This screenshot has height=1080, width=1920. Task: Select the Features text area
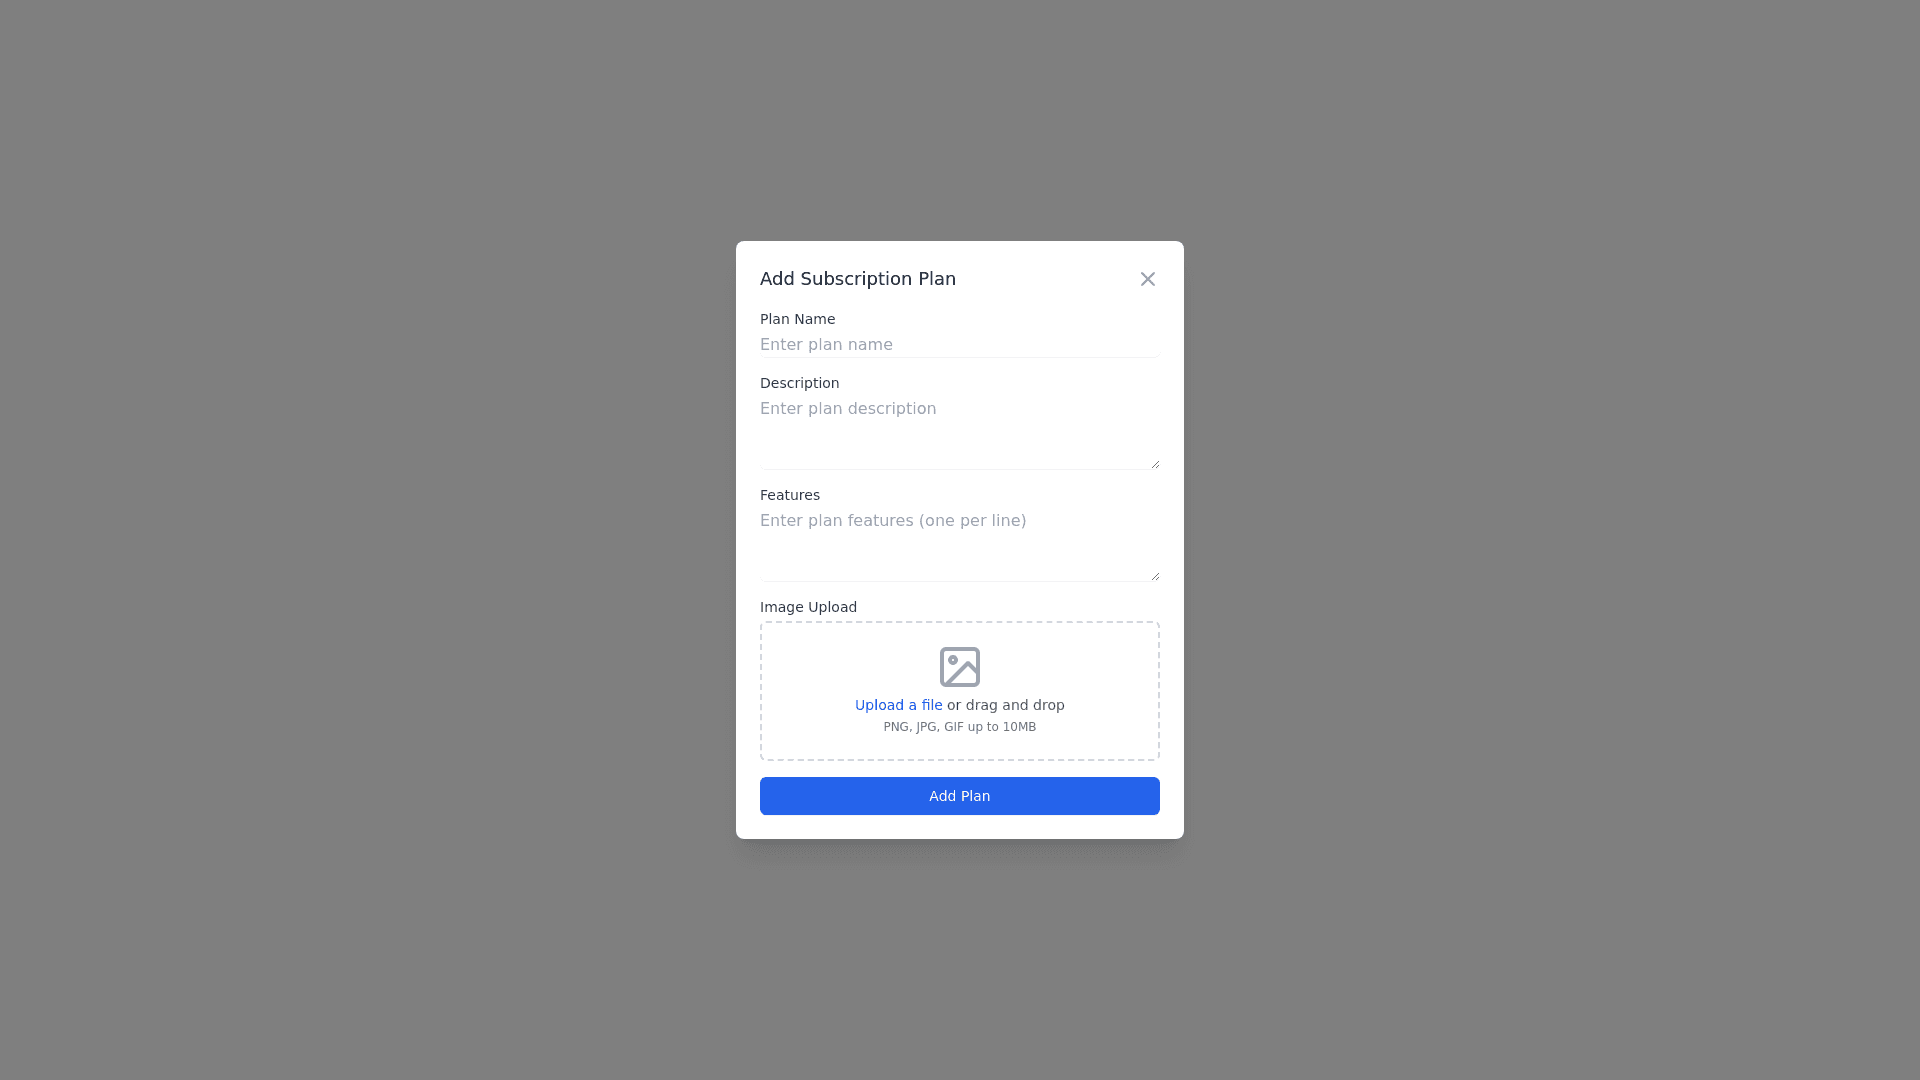pyautogui.click(x=960, y=545)
